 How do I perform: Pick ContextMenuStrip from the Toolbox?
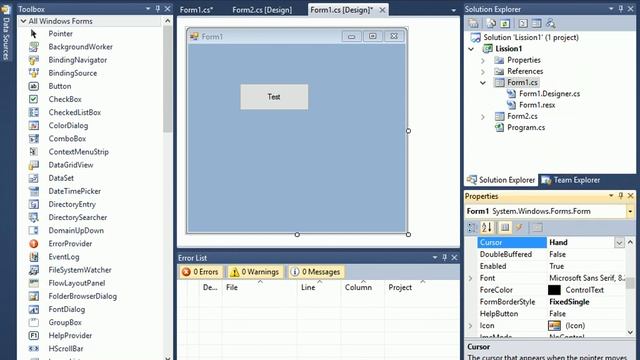pyautogui.click(x=78, y=151)
